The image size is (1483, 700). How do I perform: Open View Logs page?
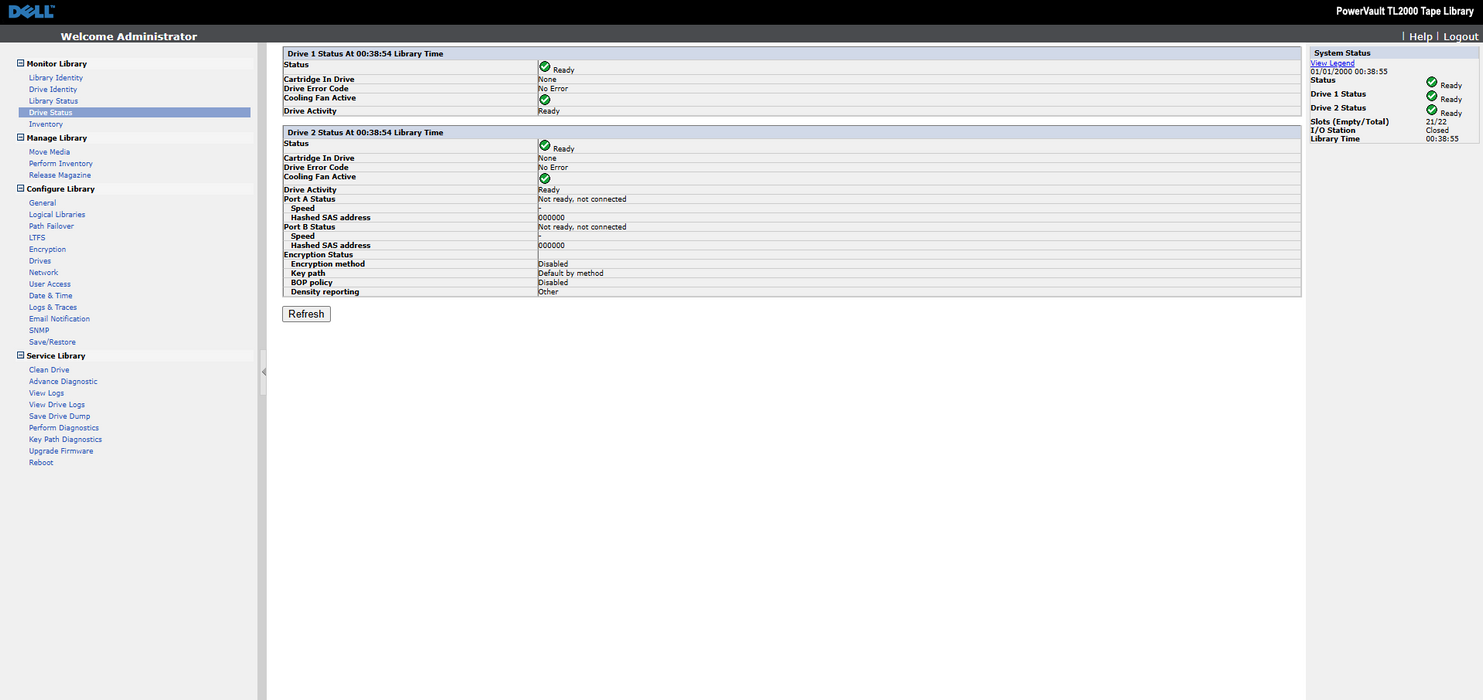[x=46, y=393]
